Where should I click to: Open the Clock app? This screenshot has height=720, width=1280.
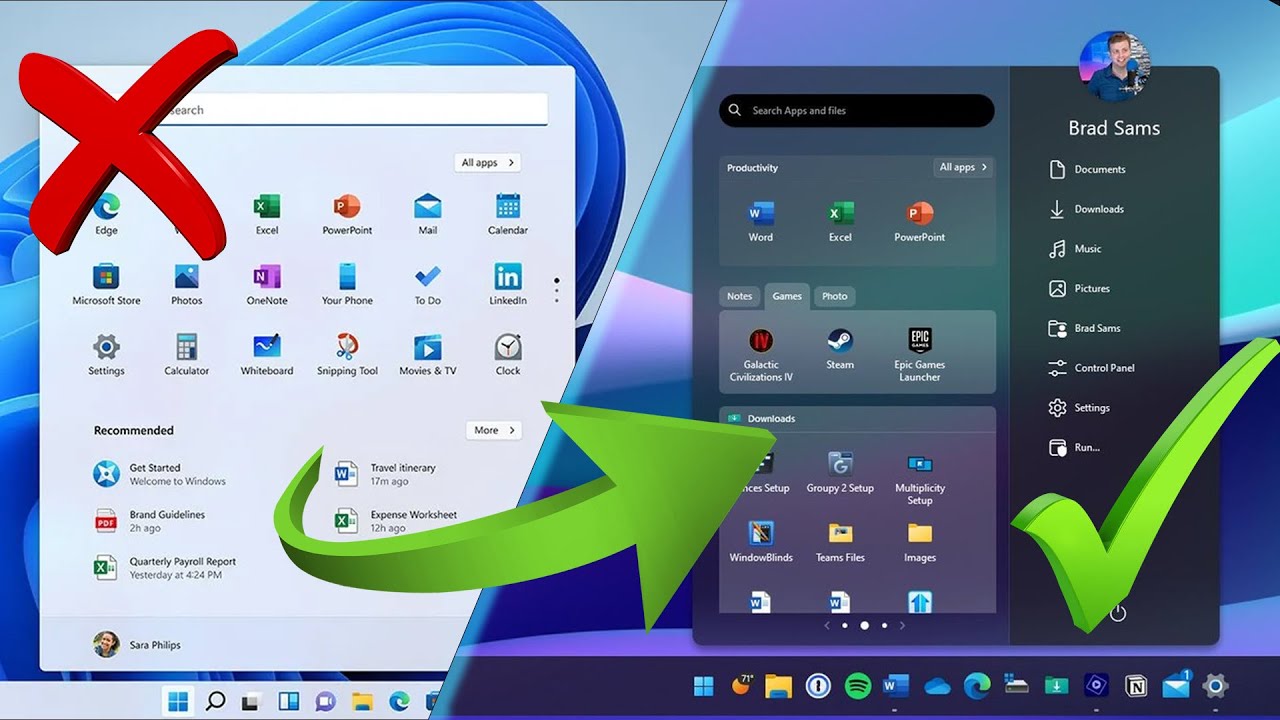pyautogui.click(x=508, y=354)
